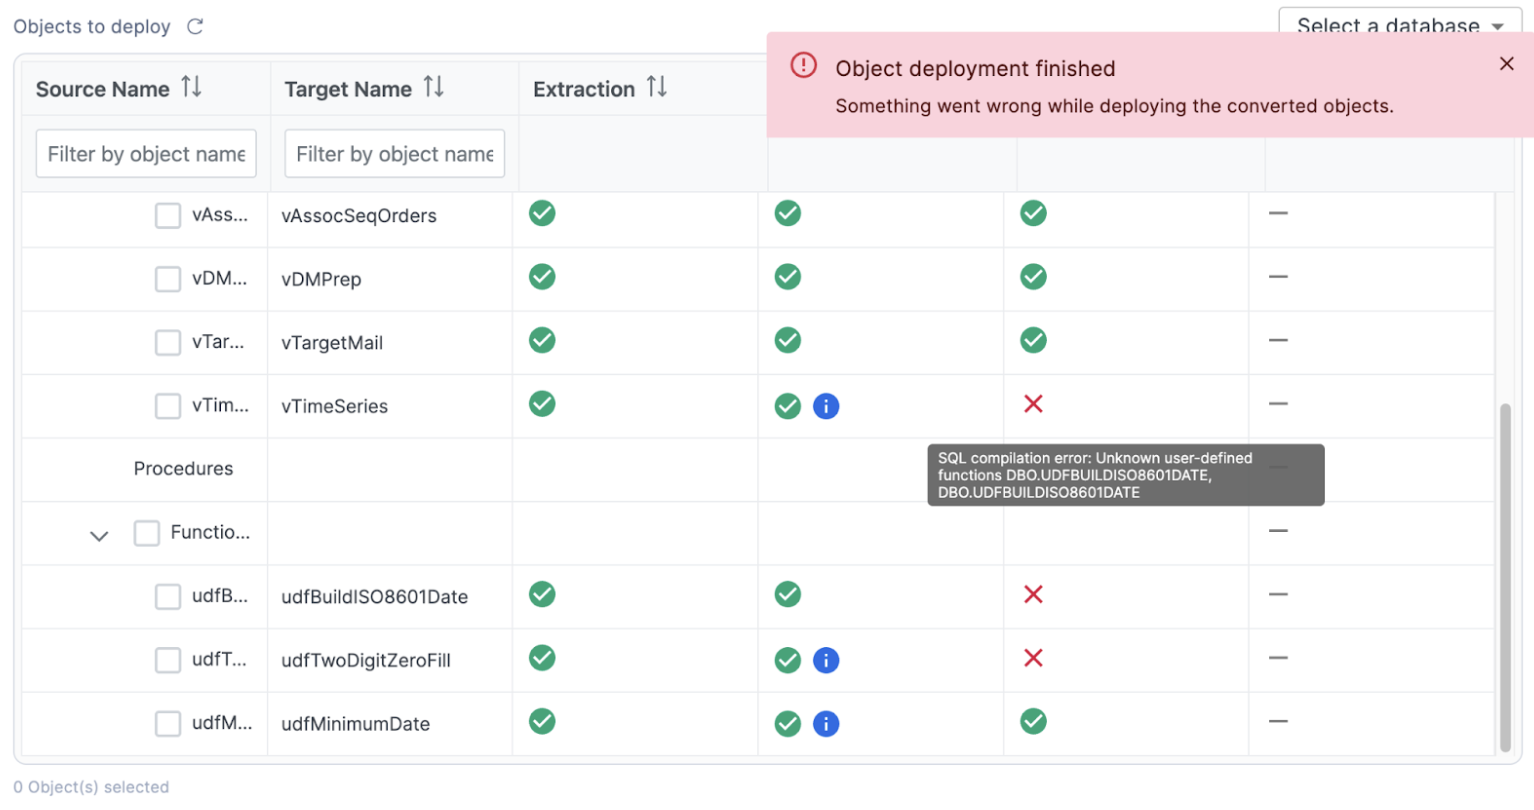Click blue info icon for udfTwoDigitZeroFill
Viewport: 1534px width, 810px height.
[826, 660]
